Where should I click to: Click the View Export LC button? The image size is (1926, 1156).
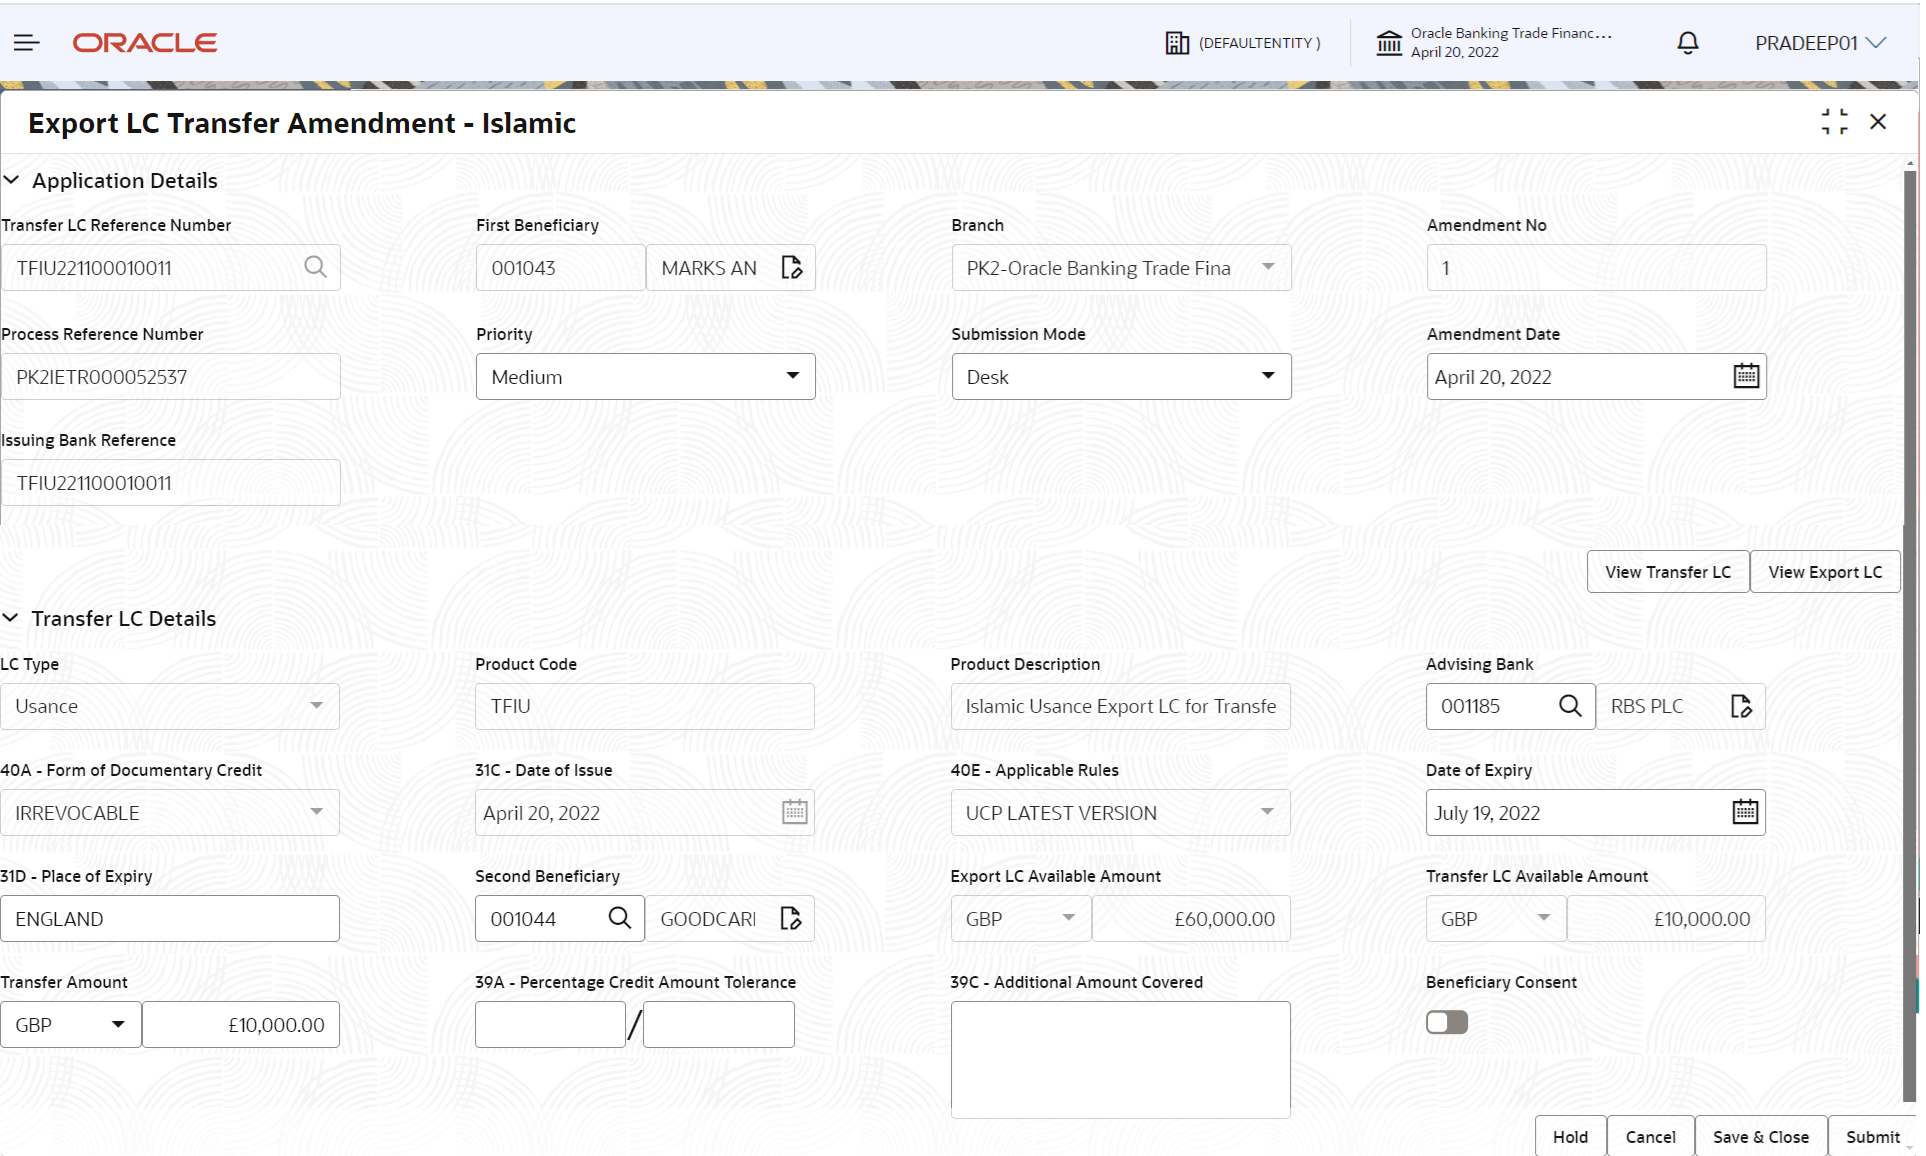tap(1824, 571)
